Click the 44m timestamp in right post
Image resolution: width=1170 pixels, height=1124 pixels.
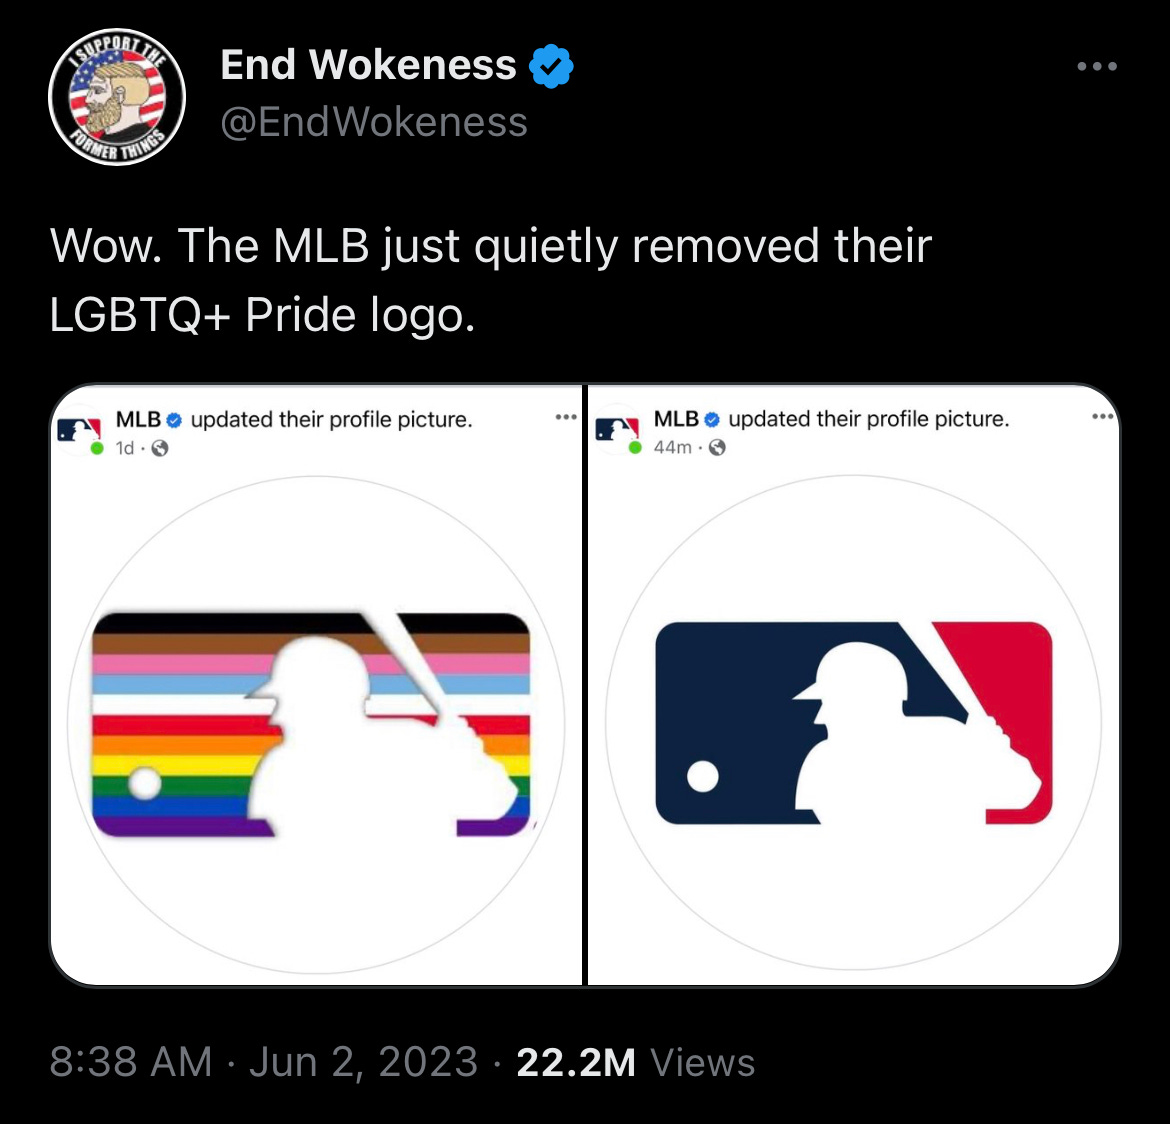coord(672,447)
